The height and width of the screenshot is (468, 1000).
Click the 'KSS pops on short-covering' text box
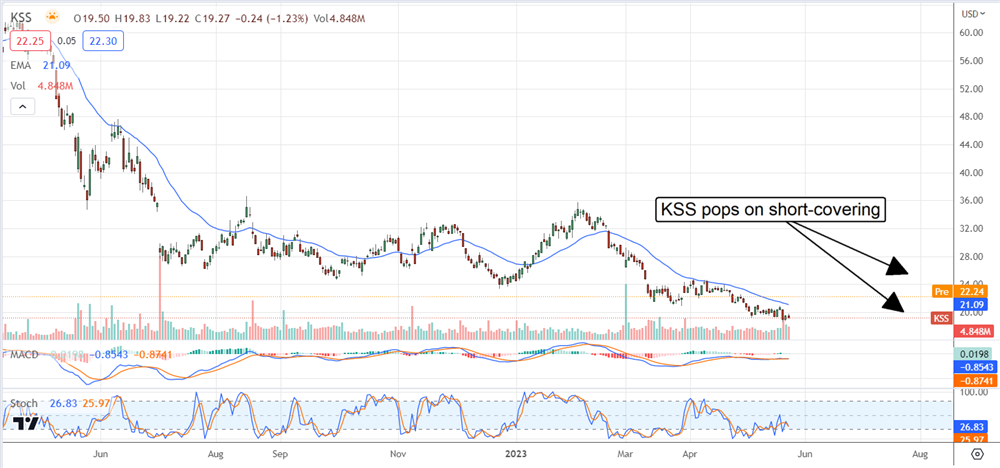coord(772,211)
